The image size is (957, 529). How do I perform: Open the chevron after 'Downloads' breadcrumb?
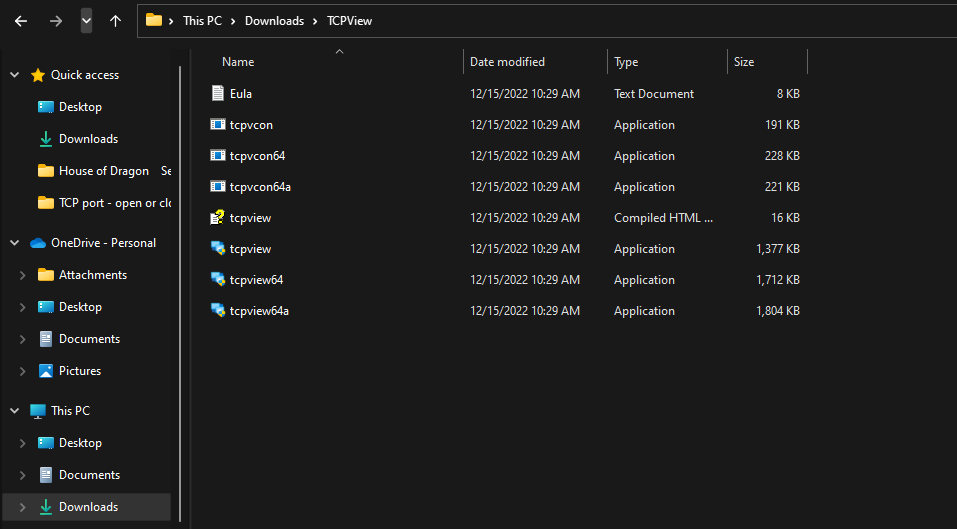point(315,21)
